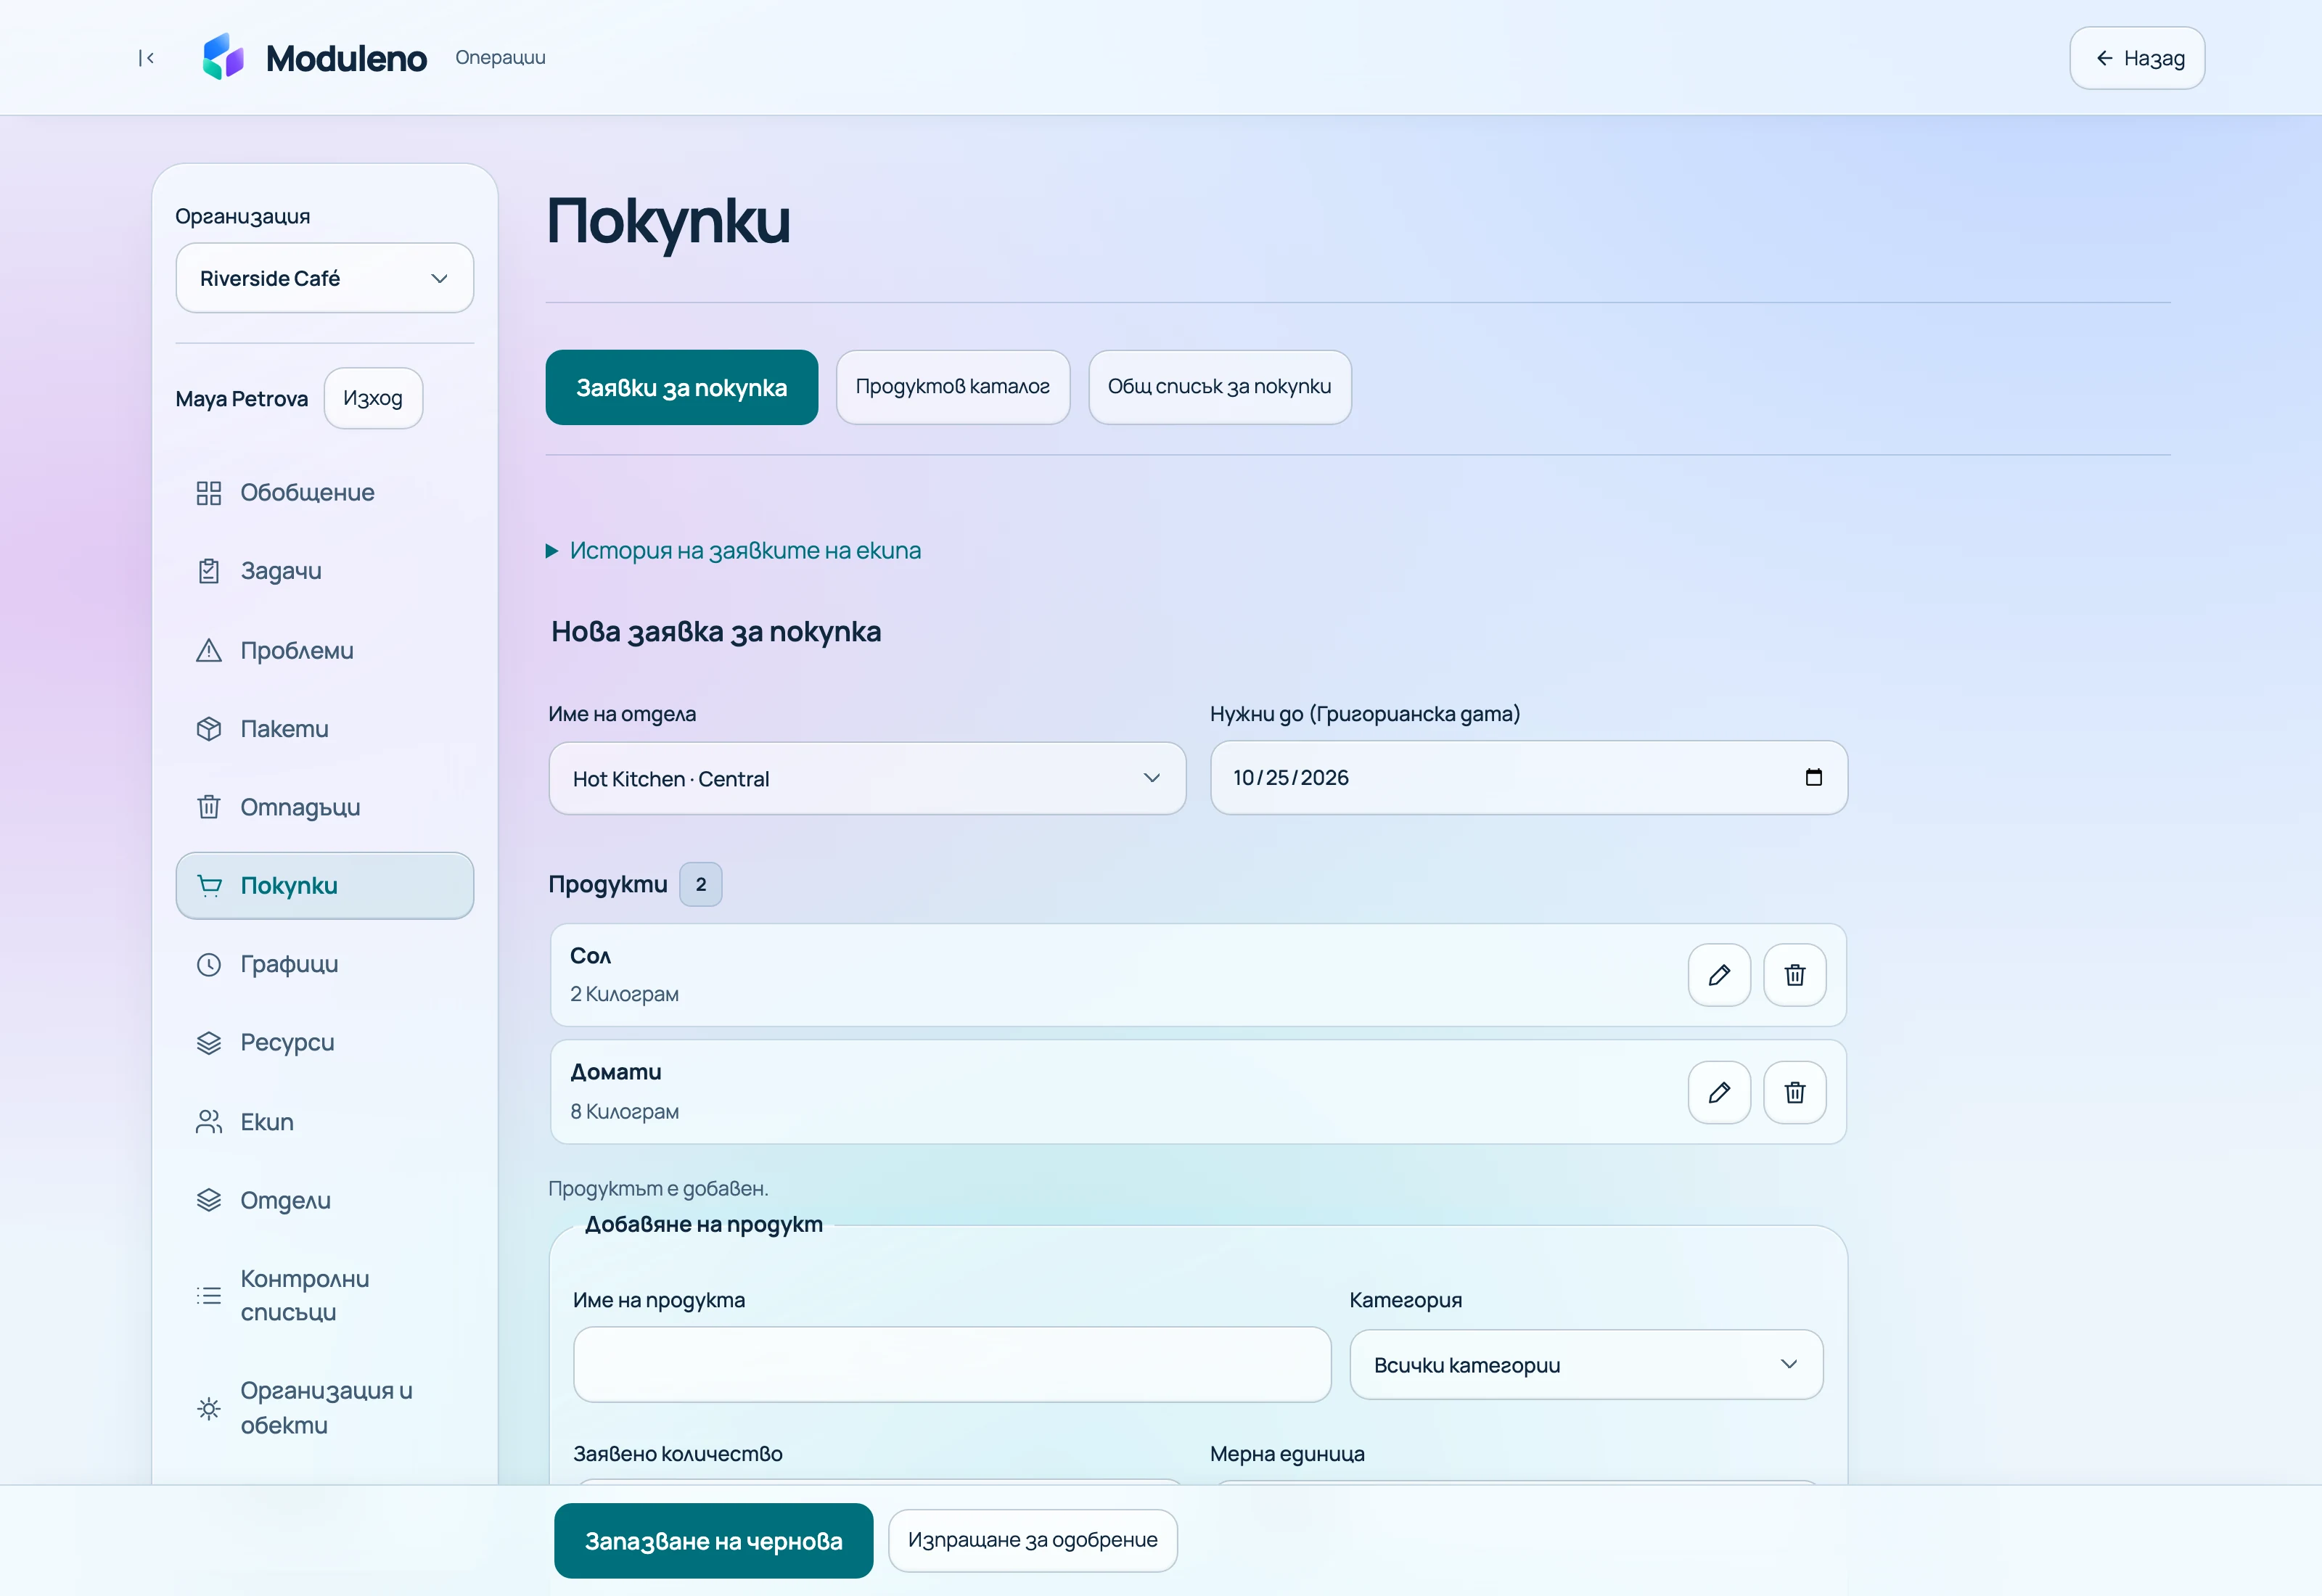Delete the Сол product with trash icon
2322x1596 pixels.
click(1794, 975)
